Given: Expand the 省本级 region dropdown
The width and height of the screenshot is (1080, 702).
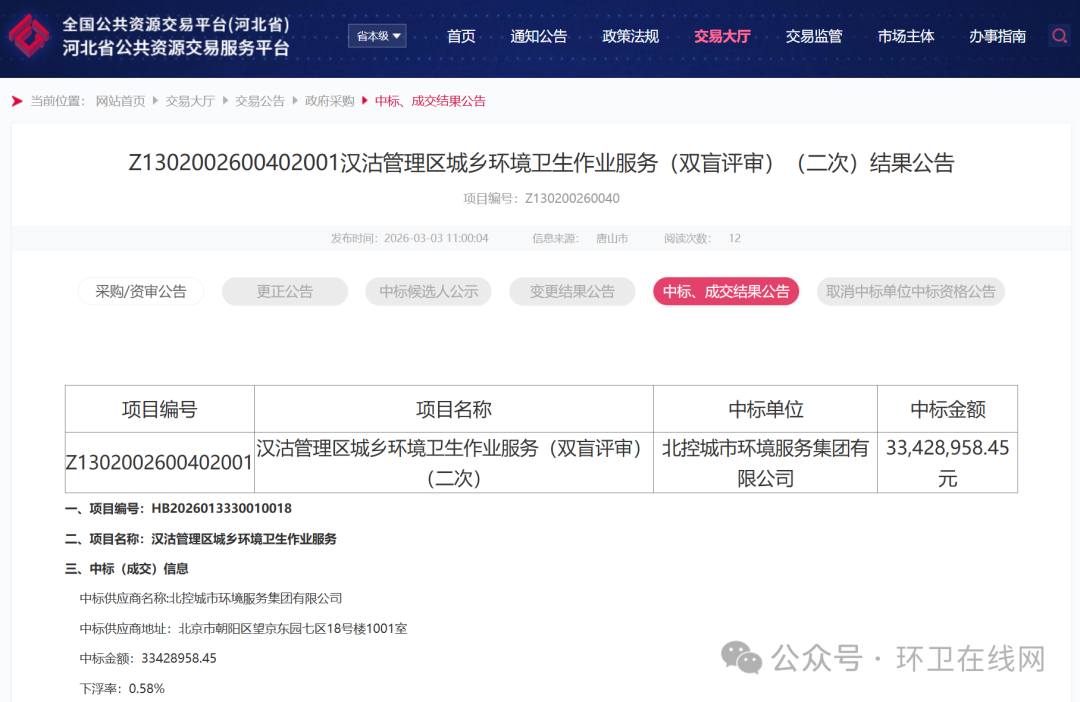Looking at the screenshot, I should [377, 36].
